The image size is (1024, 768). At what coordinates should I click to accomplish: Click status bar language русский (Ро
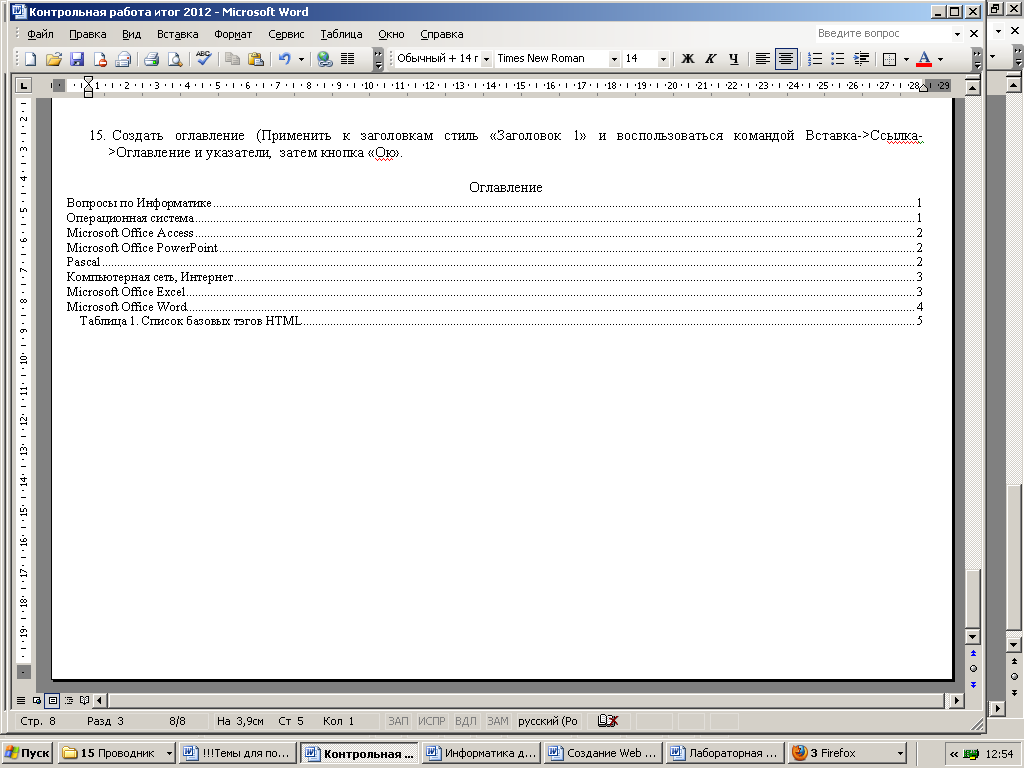547,721
